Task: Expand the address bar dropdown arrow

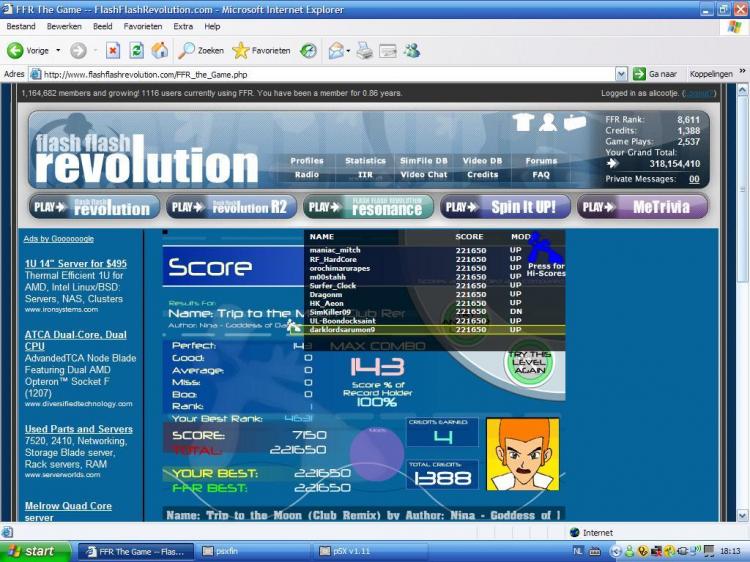Action: click(621, 74)
